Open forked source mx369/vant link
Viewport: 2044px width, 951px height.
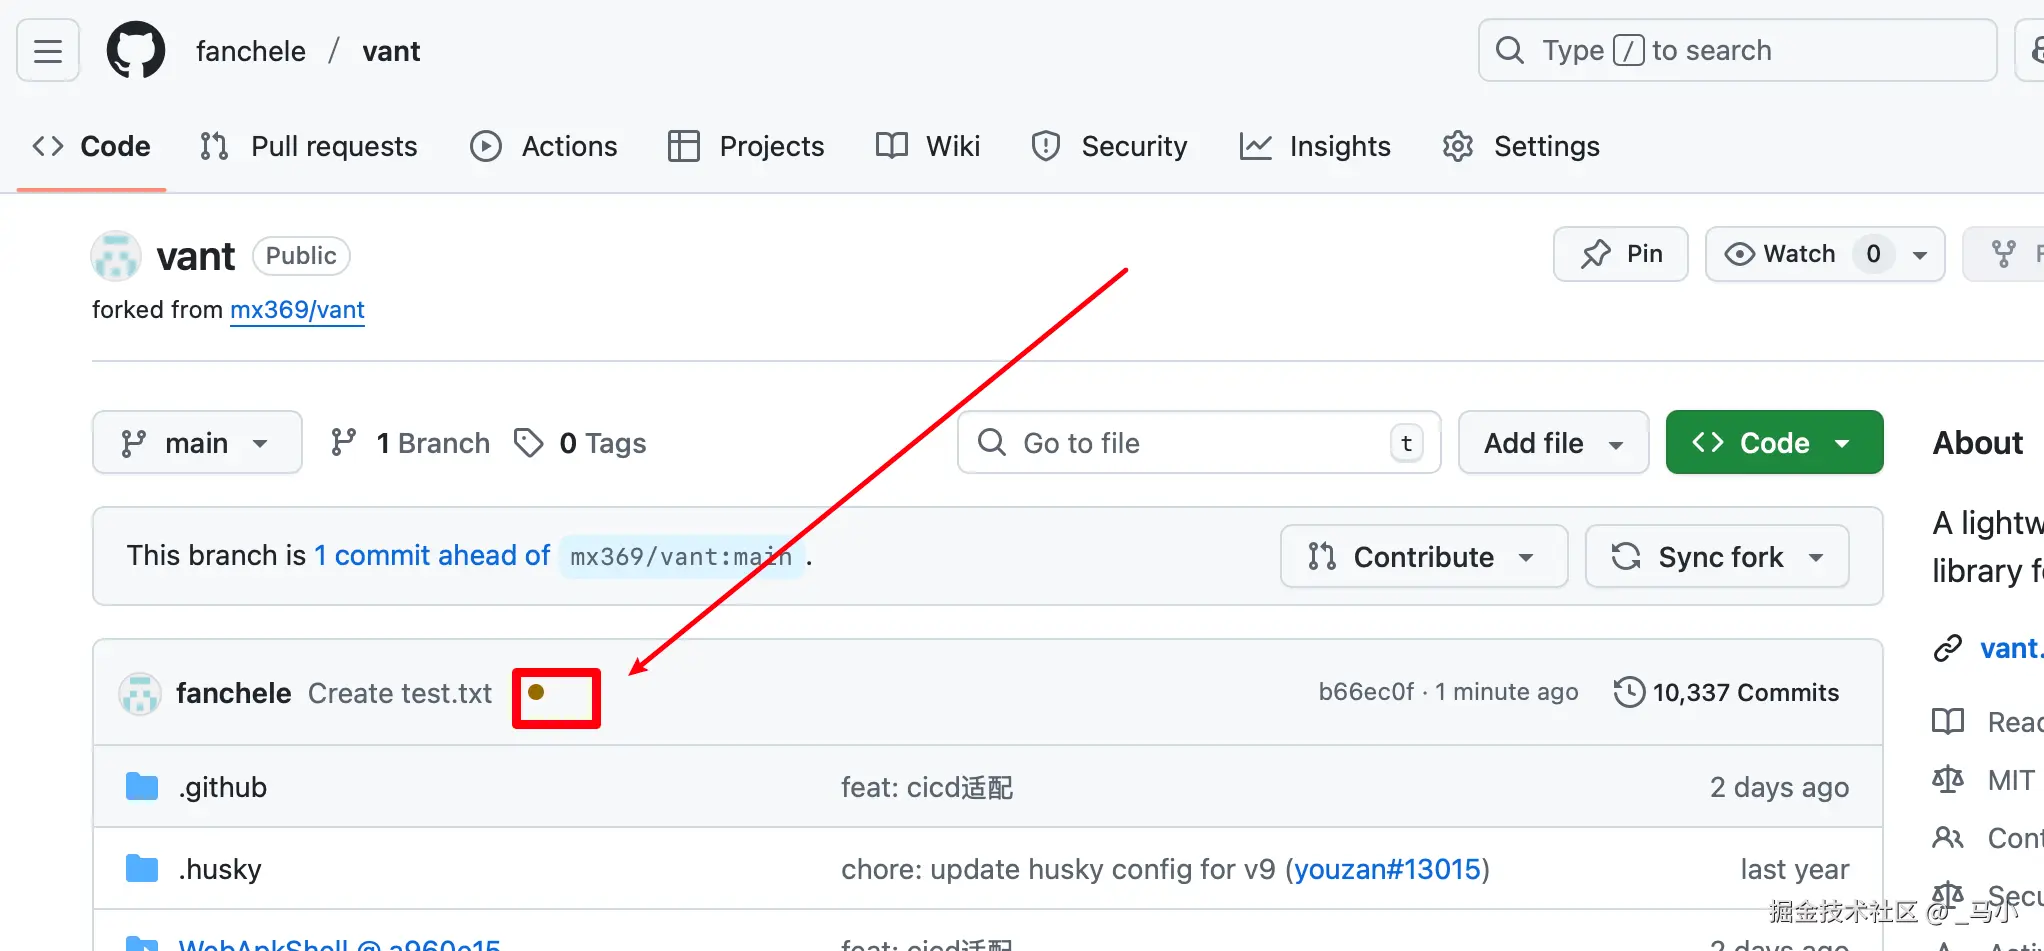click(297, 310)
